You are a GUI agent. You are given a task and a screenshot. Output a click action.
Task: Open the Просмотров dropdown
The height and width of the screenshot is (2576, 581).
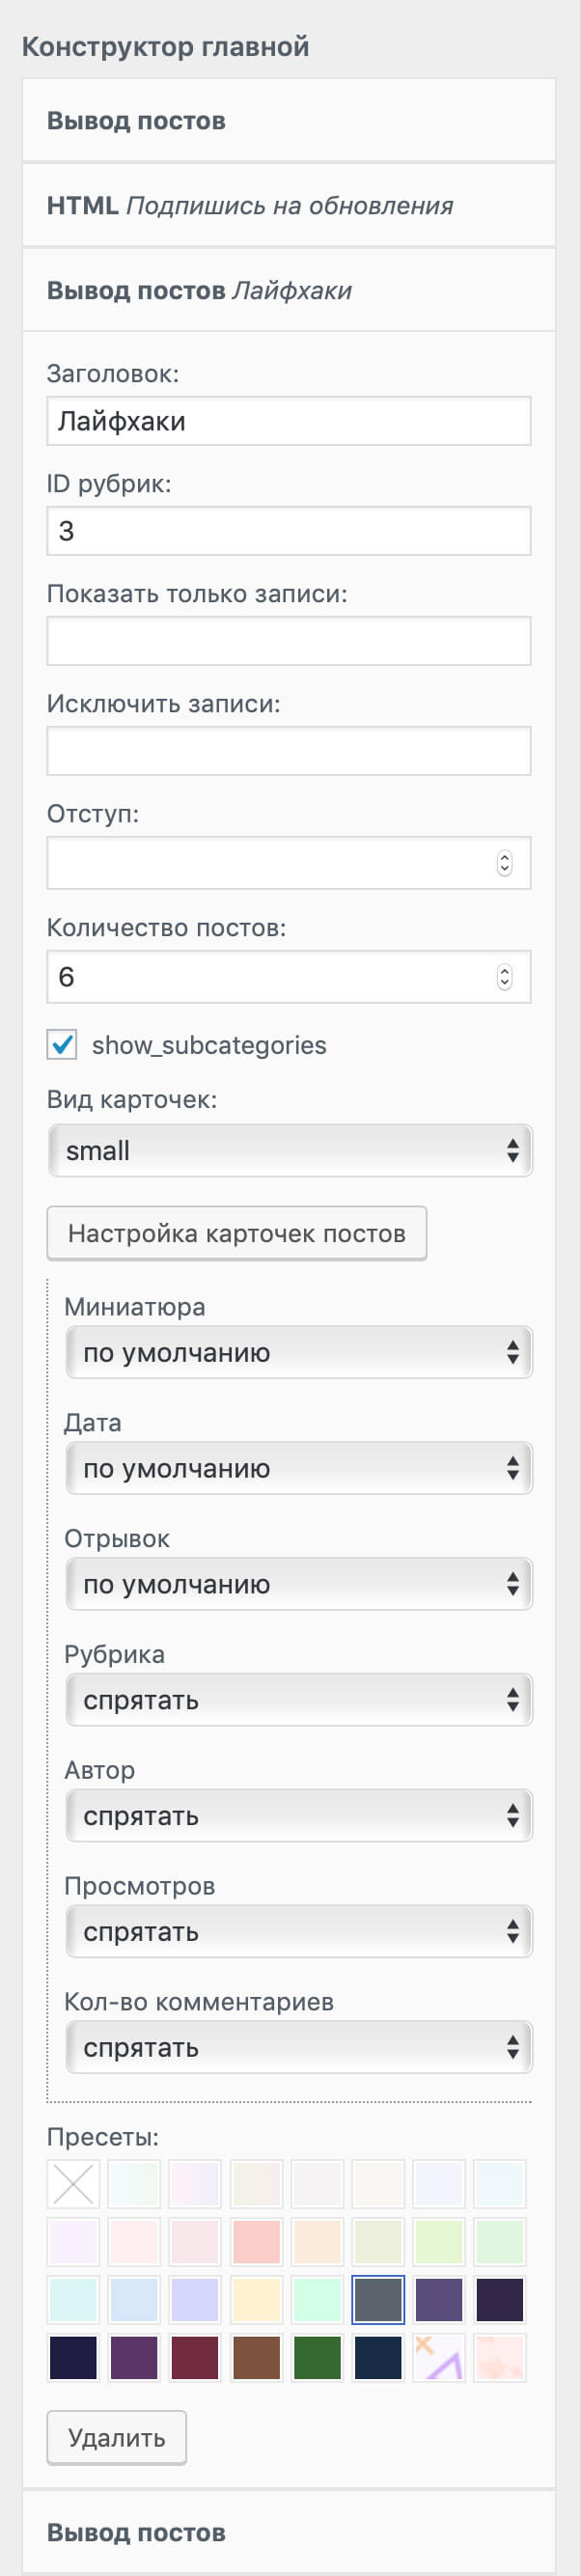click(297, 1931)
